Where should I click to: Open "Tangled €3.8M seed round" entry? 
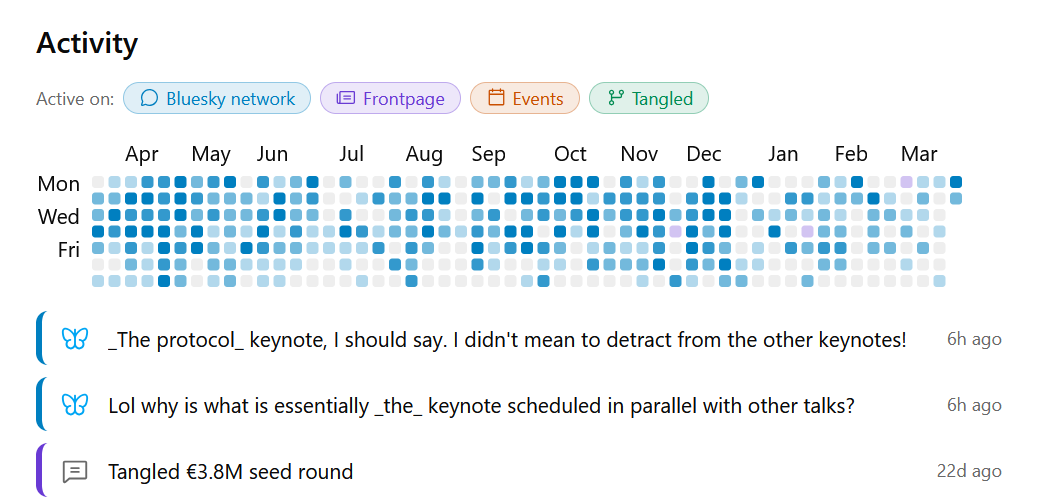click(230, 471)
